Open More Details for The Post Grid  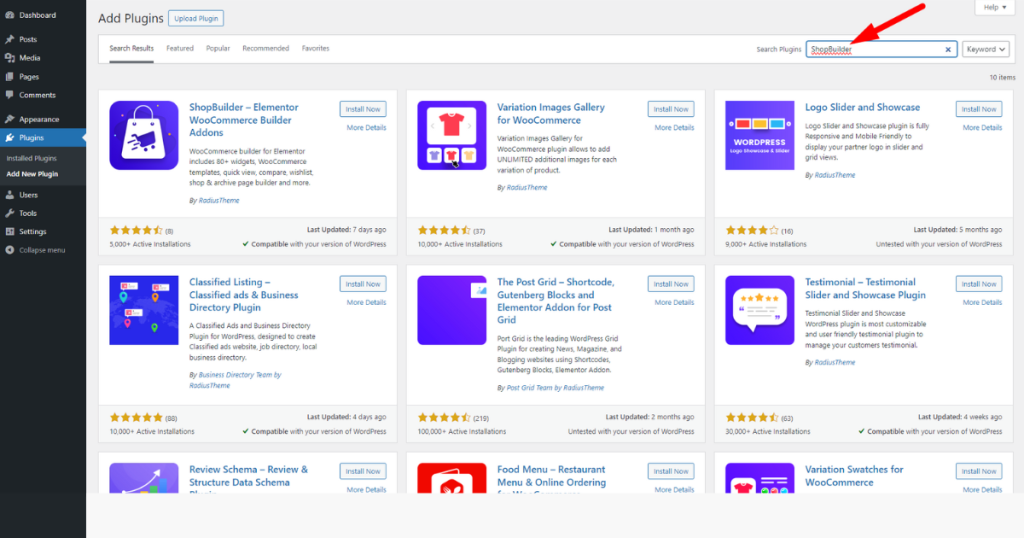tap(674, 303)
